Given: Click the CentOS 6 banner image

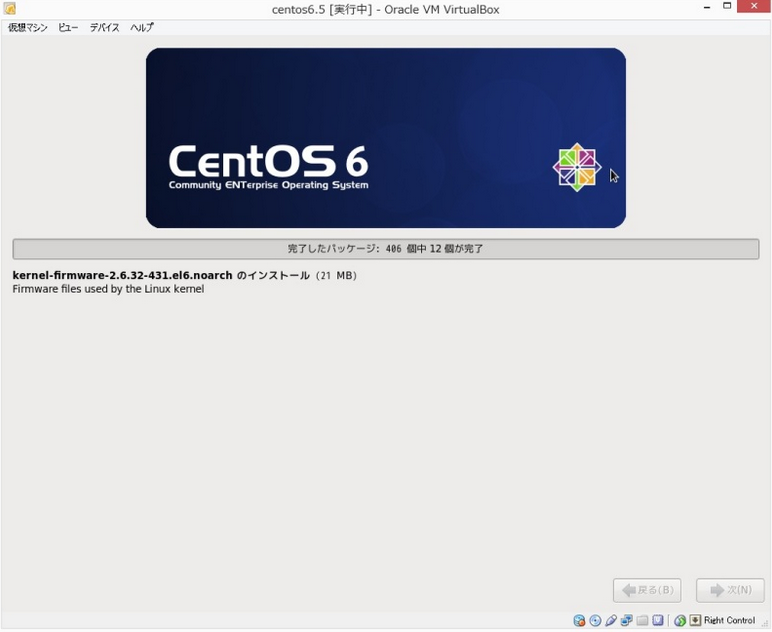Looking at the screenshot, I should [x=386, y=138].
